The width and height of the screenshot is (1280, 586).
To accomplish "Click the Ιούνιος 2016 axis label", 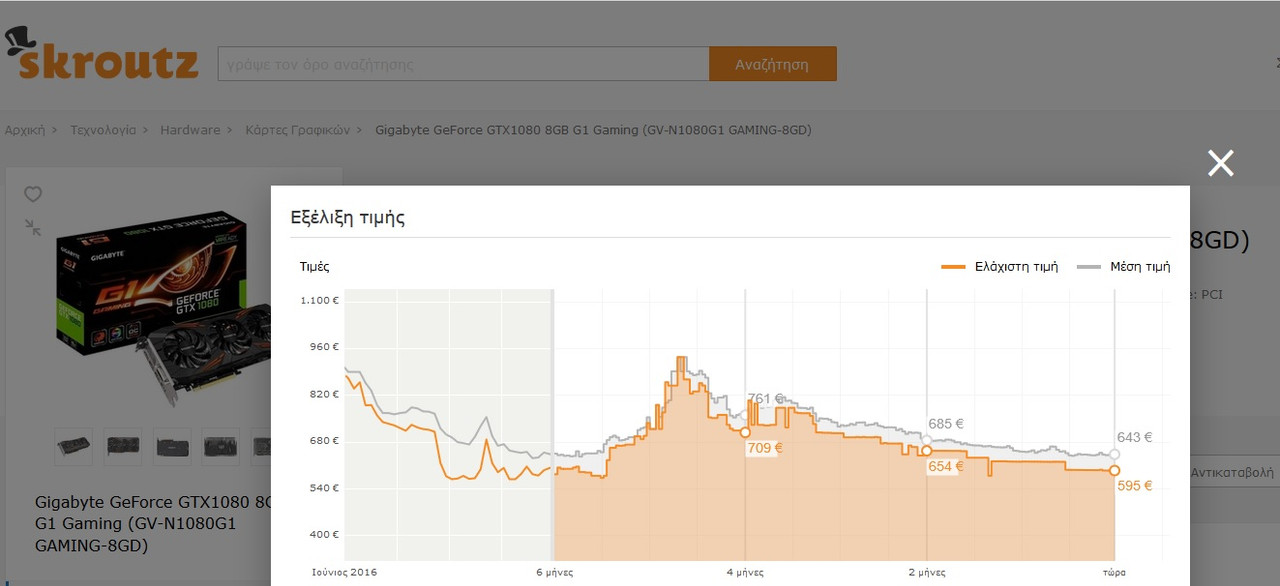I will (x=344, y=573).
